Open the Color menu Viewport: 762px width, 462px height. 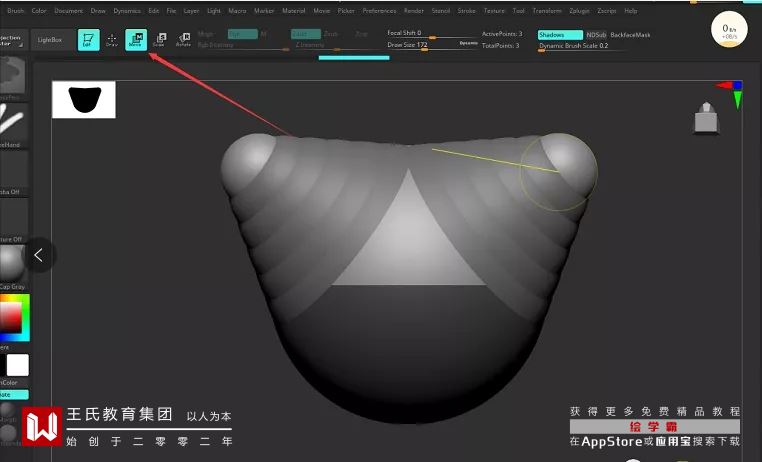pyautogui.click(x=39, y=11)
